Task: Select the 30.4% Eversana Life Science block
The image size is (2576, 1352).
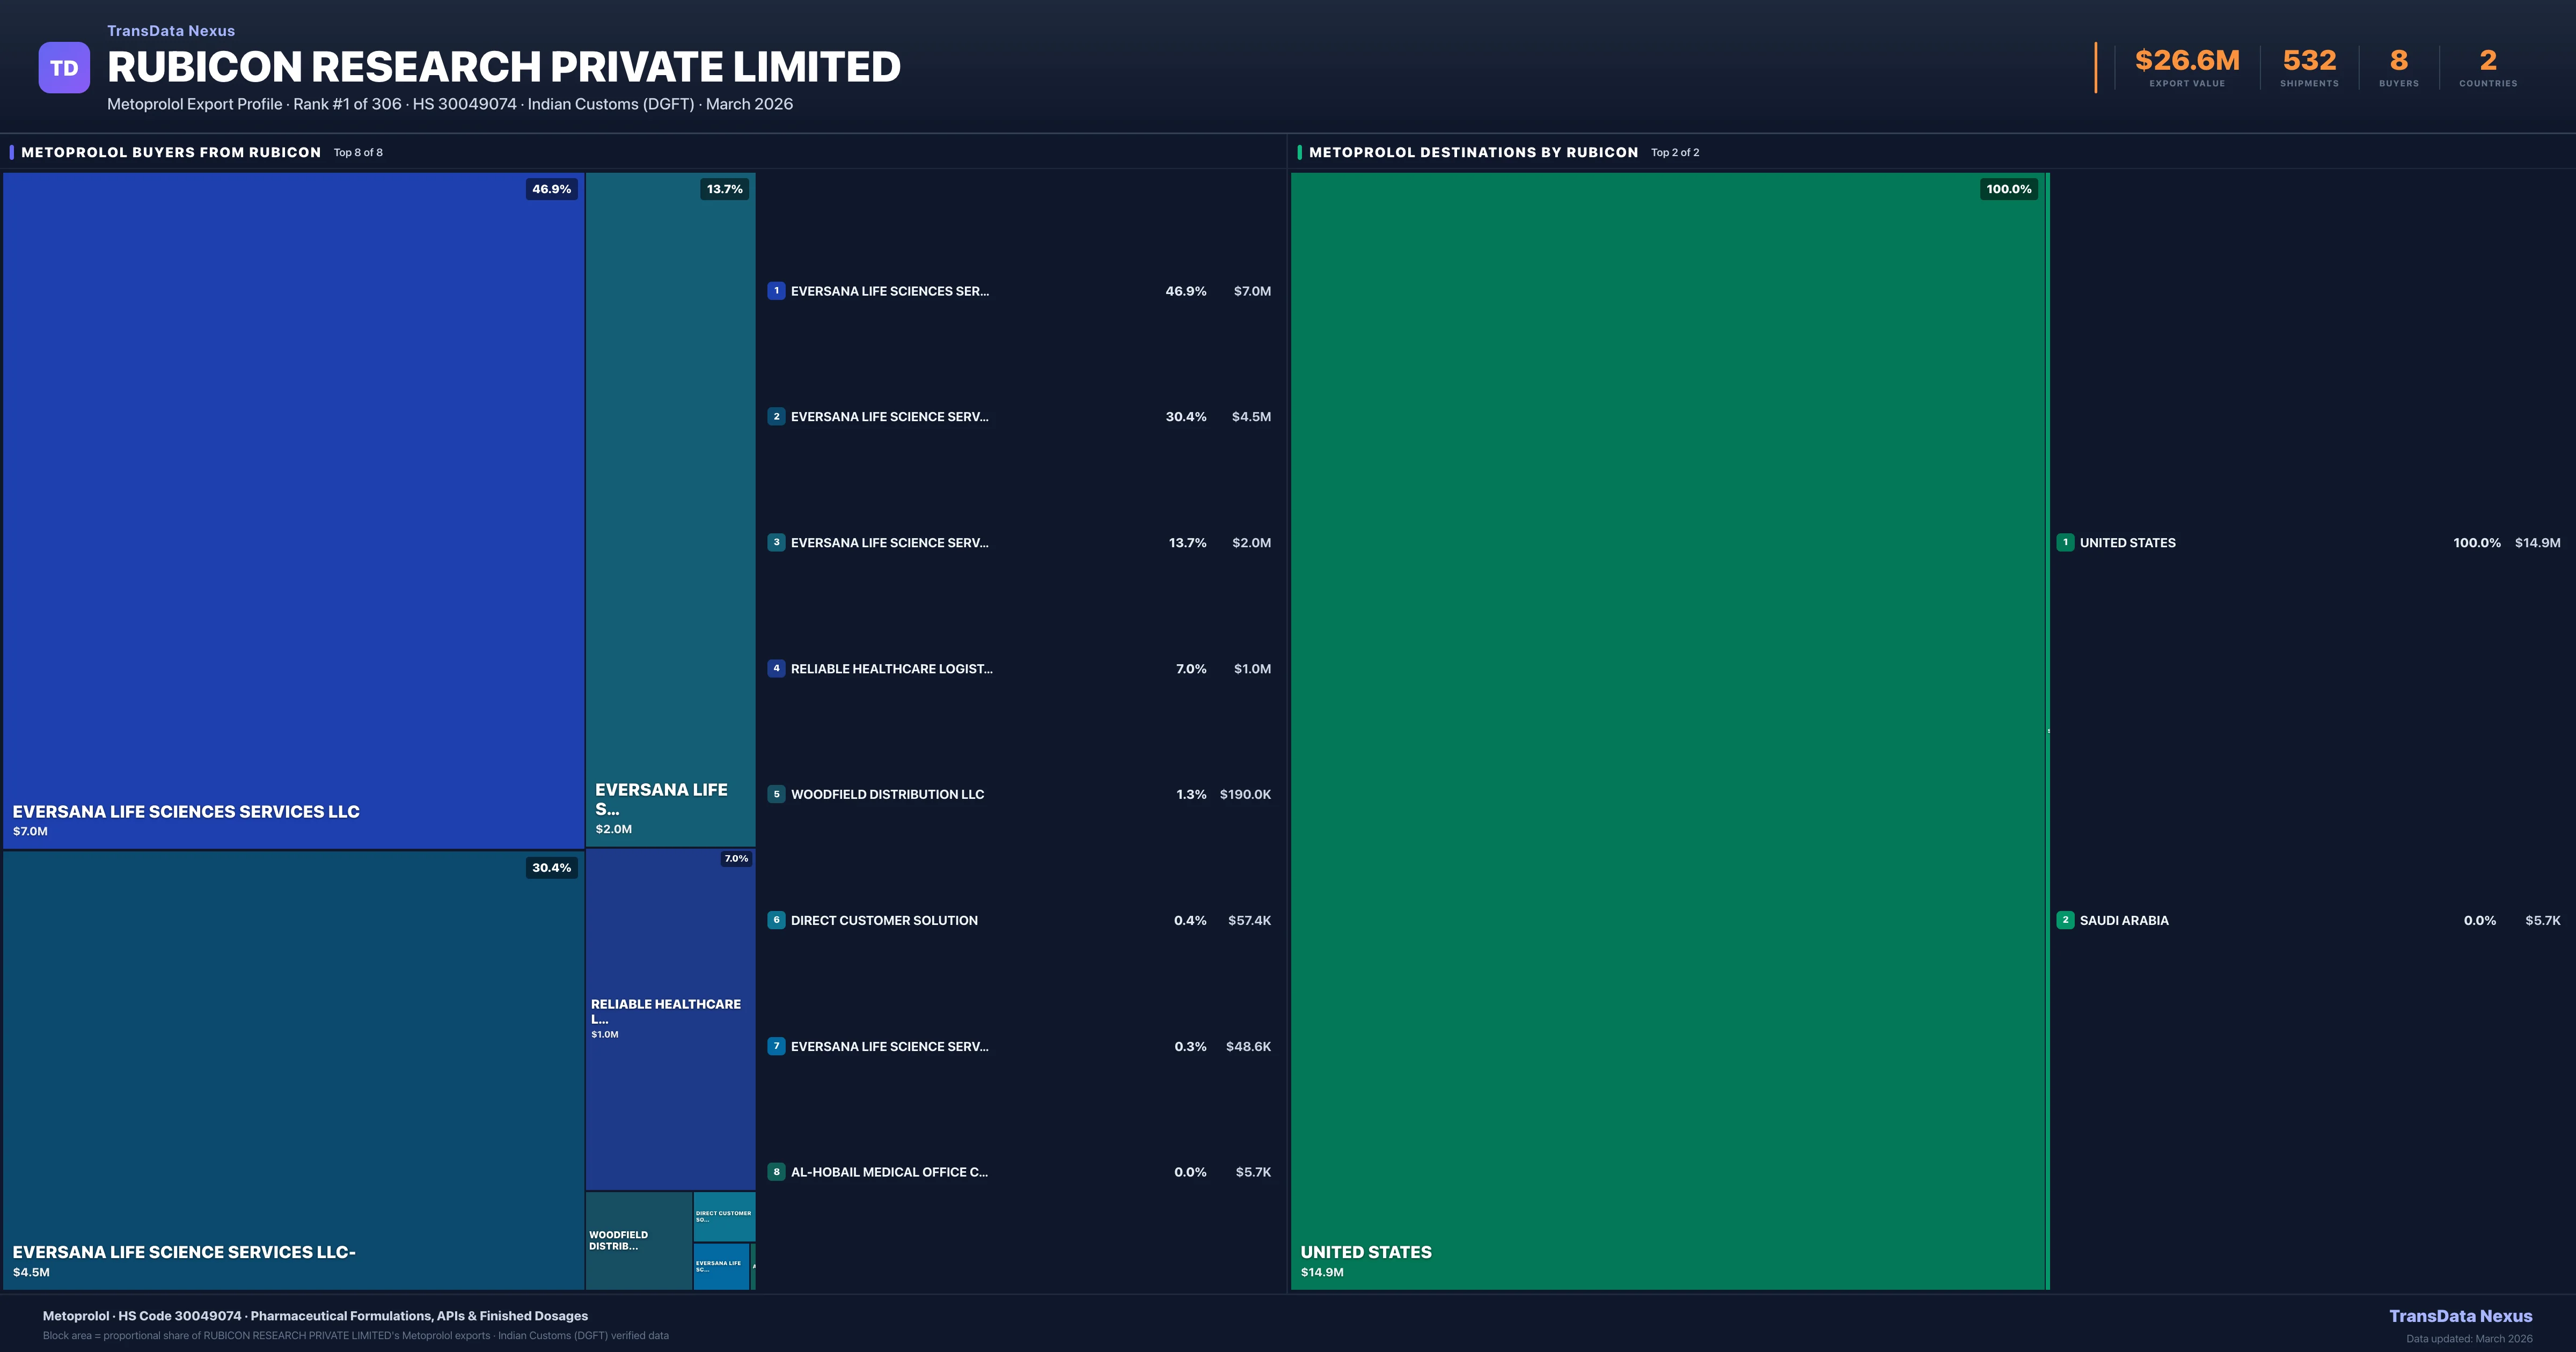Action: pyautogui.click(x=293, y=1070)
